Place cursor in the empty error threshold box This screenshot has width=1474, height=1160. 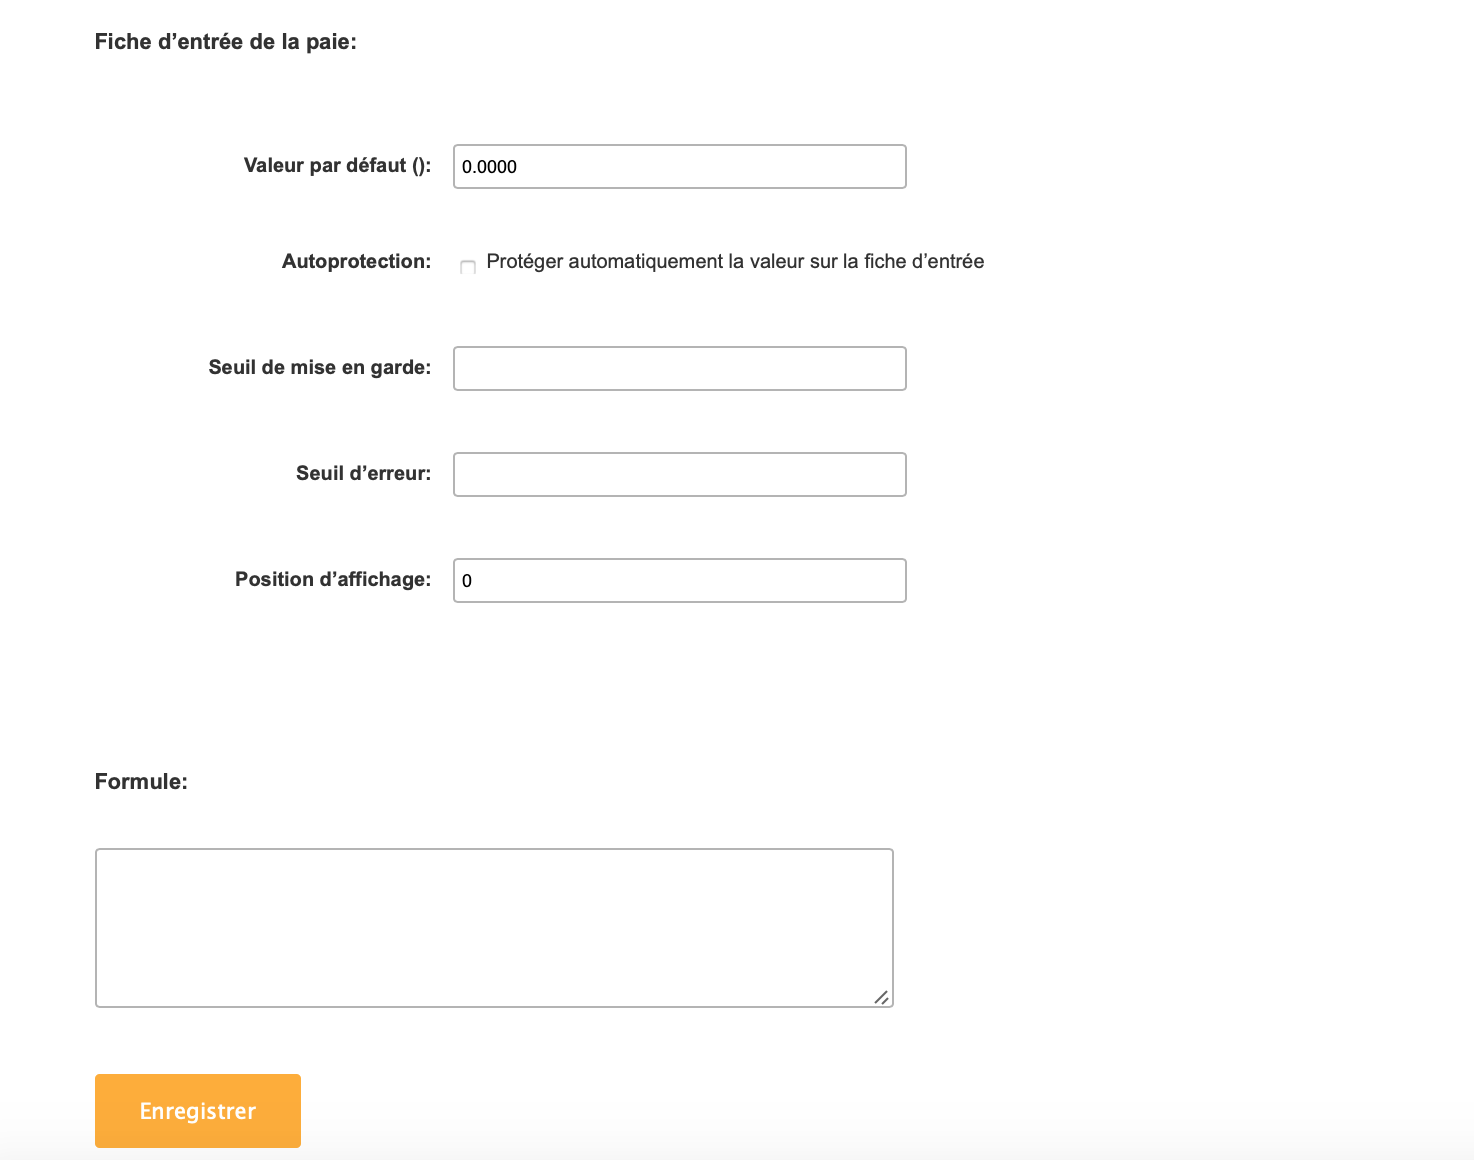[679, 475]
